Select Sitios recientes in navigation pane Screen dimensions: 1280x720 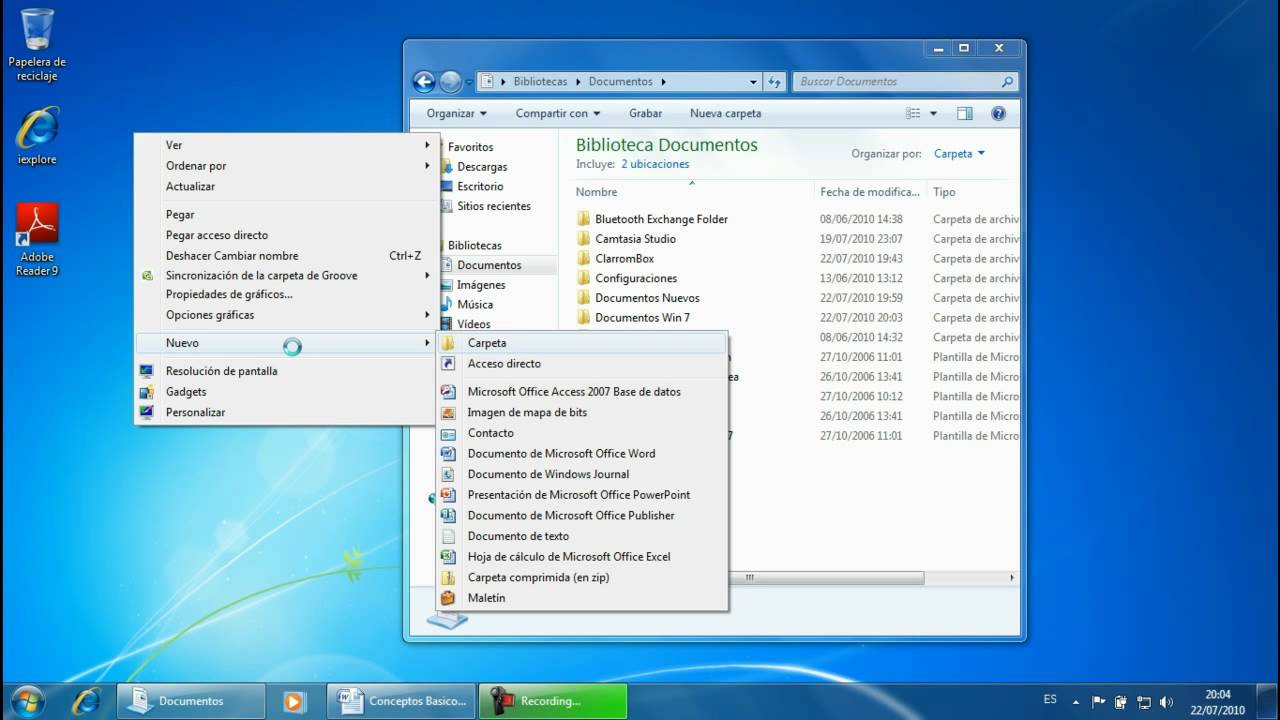[494, 206]
